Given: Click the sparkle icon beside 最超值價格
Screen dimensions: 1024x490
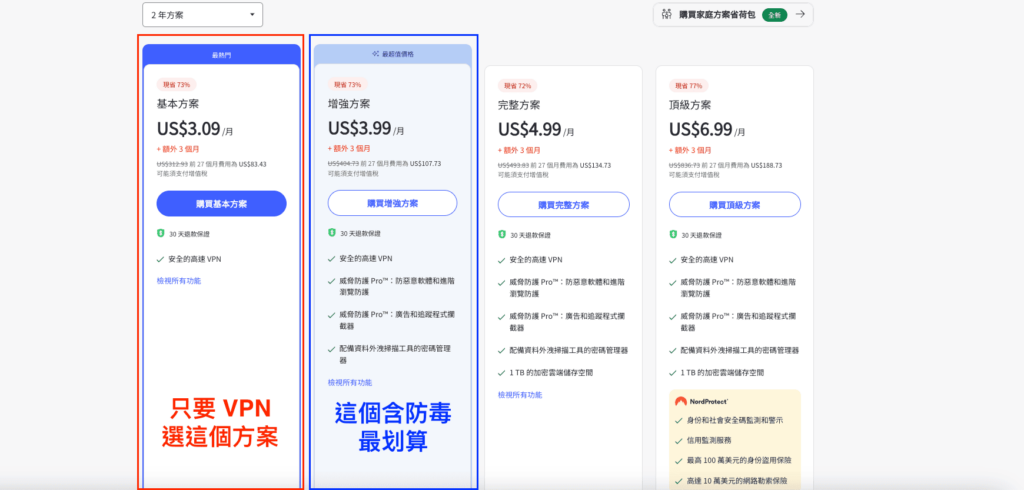Looking at the screenshot, I should coord(376,54).
